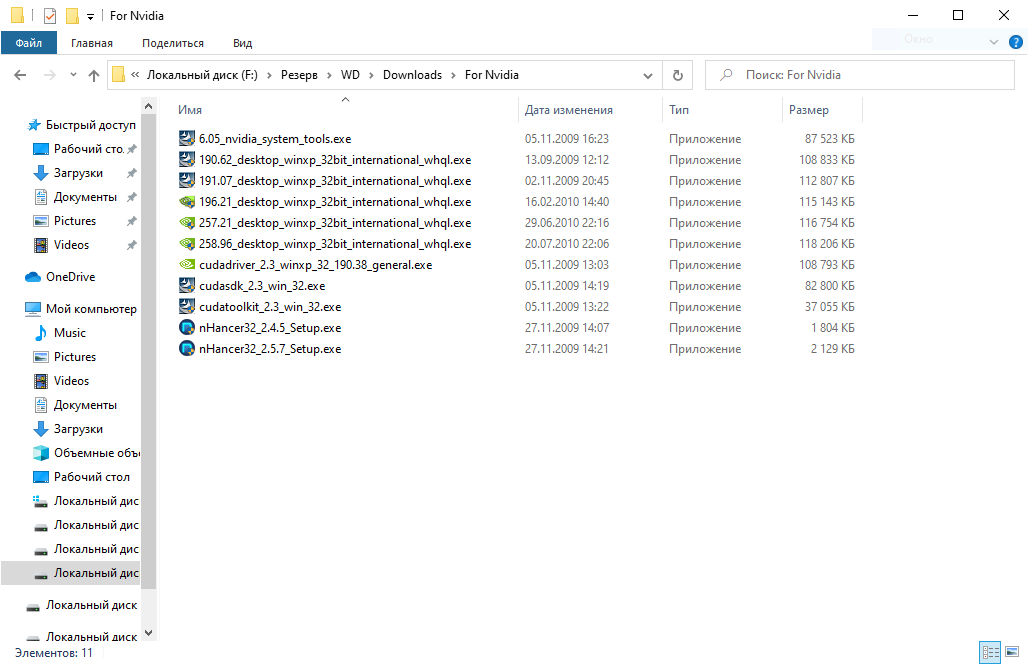The height and width of the screenshot is (665, 1028).
Task: Click the New folder quick access icon
Action: [73, 15]
